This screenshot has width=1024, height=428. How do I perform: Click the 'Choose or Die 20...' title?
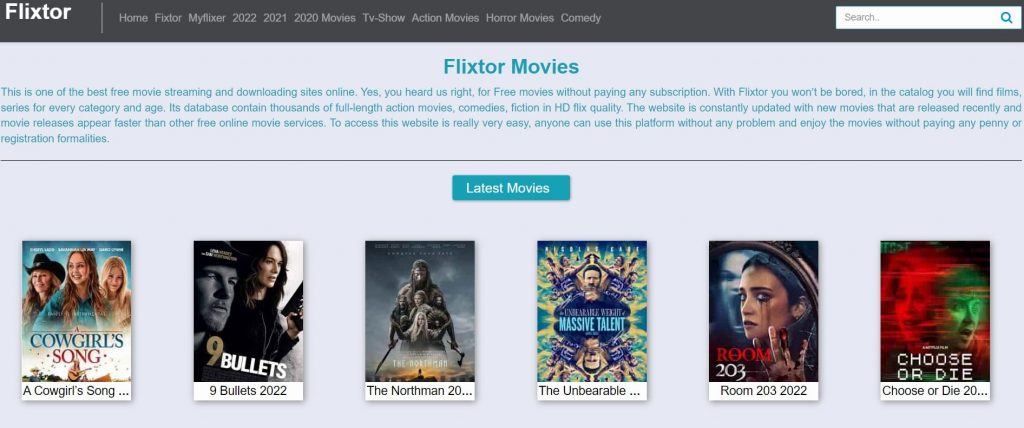tap(935, 391)
